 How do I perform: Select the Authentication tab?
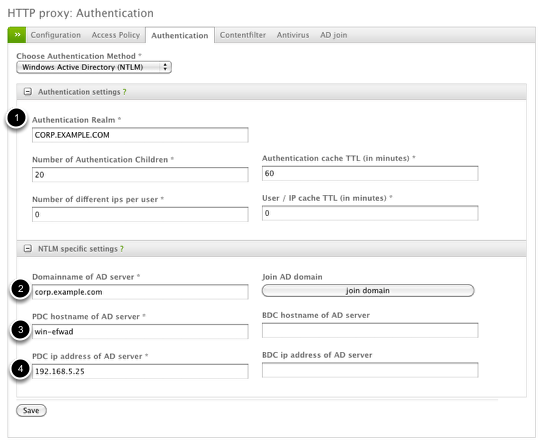click(180, 35)
